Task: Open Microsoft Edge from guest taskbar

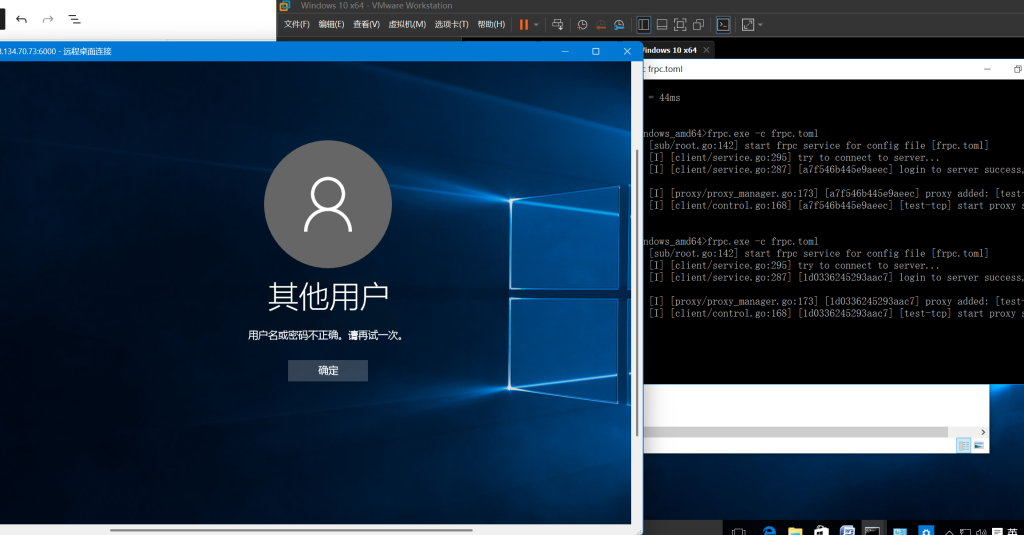Action: (770, 531)
